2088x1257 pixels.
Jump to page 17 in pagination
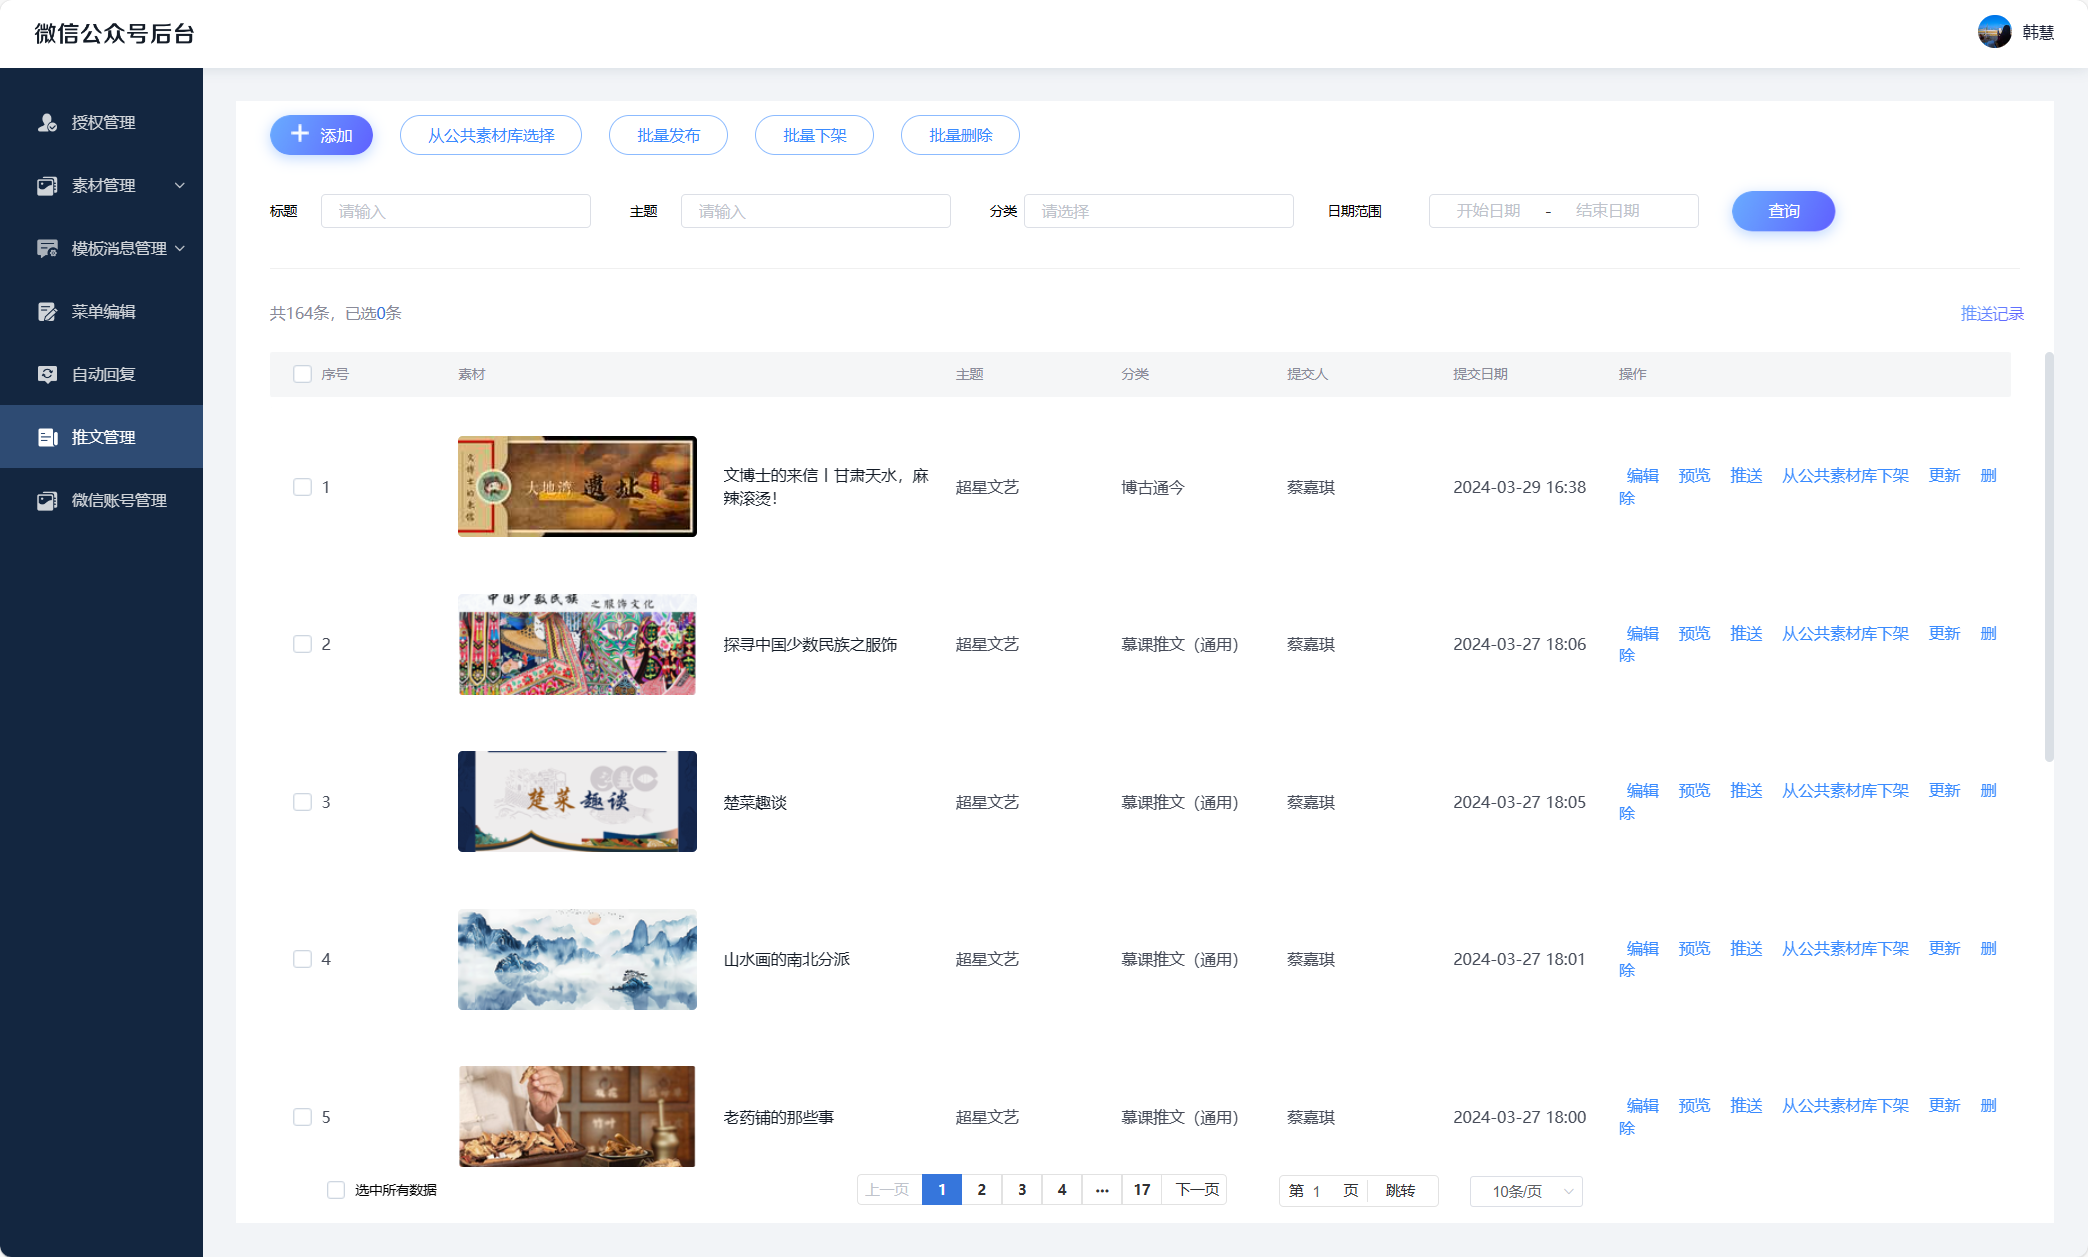click(x=1141, y=1190)
